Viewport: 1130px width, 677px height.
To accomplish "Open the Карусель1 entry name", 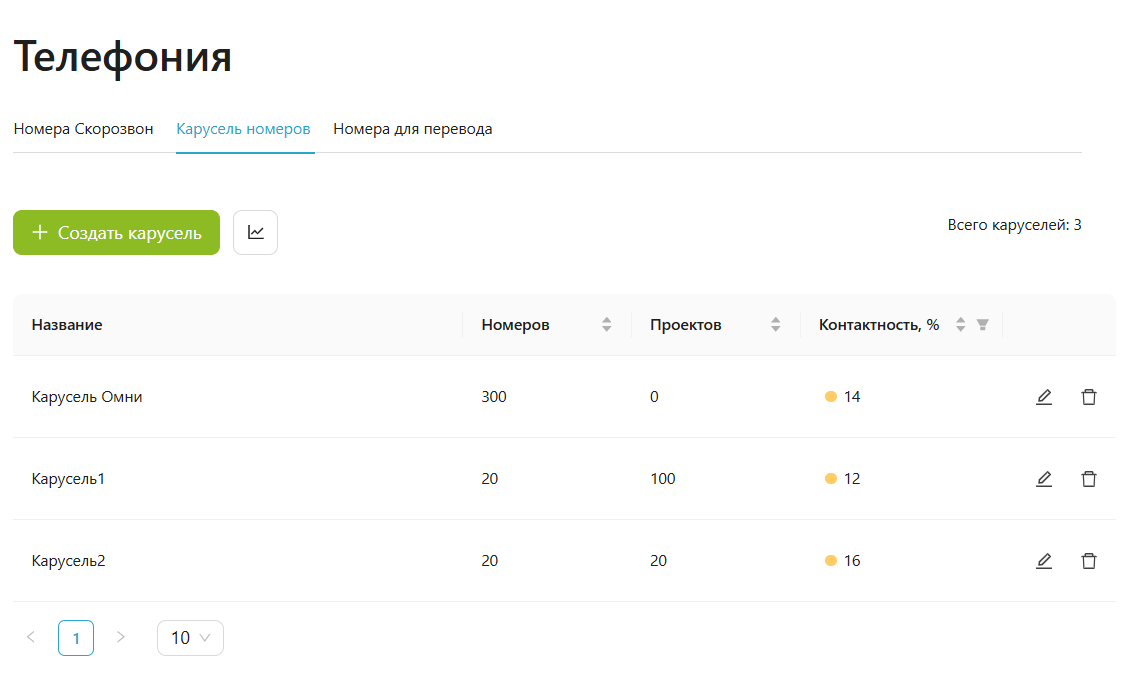I will point(68,478).
